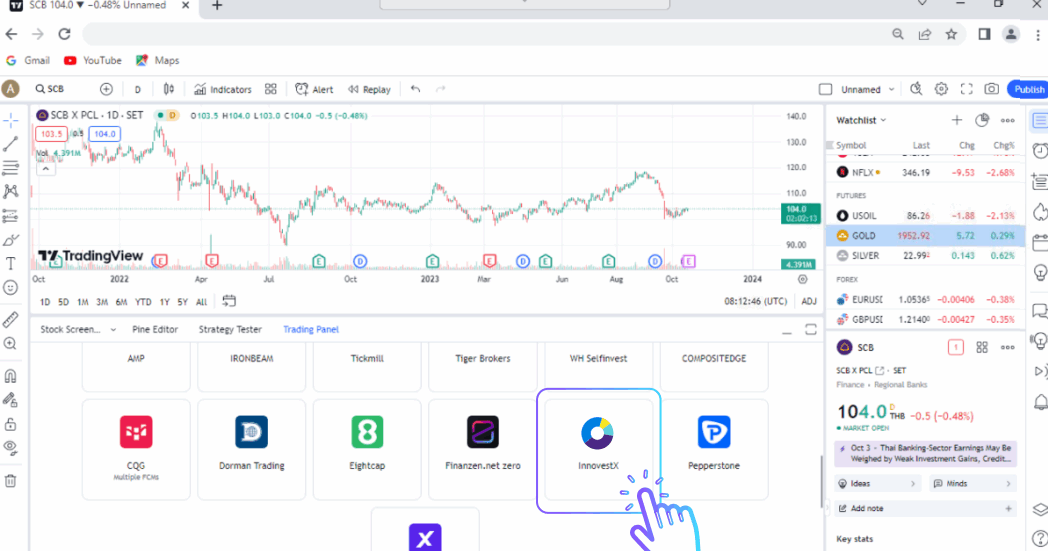This screenshot has width=1048, height=551.
Task: Open indicator templates grid
Action: 271,89
